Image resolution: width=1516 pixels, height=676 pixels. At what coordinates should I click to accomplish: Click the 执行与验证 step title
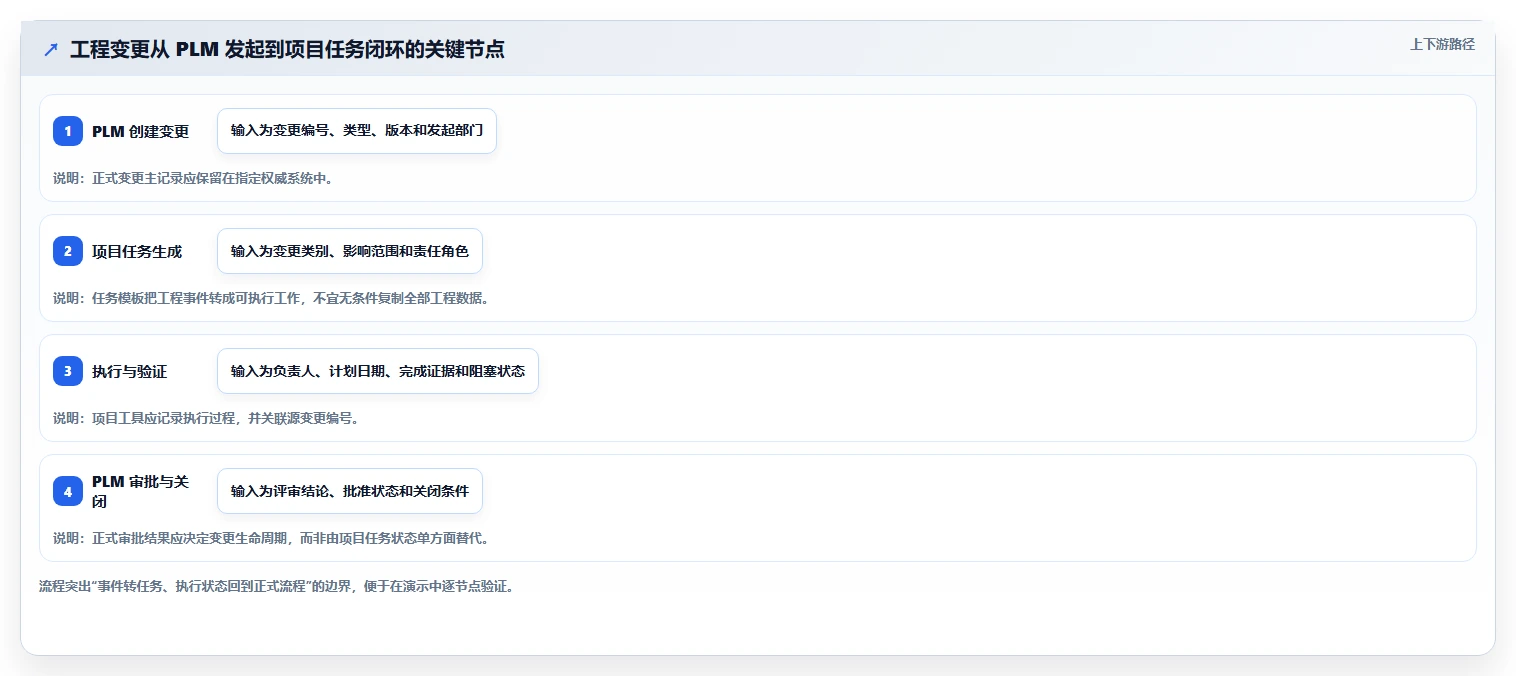pos(130,371)
